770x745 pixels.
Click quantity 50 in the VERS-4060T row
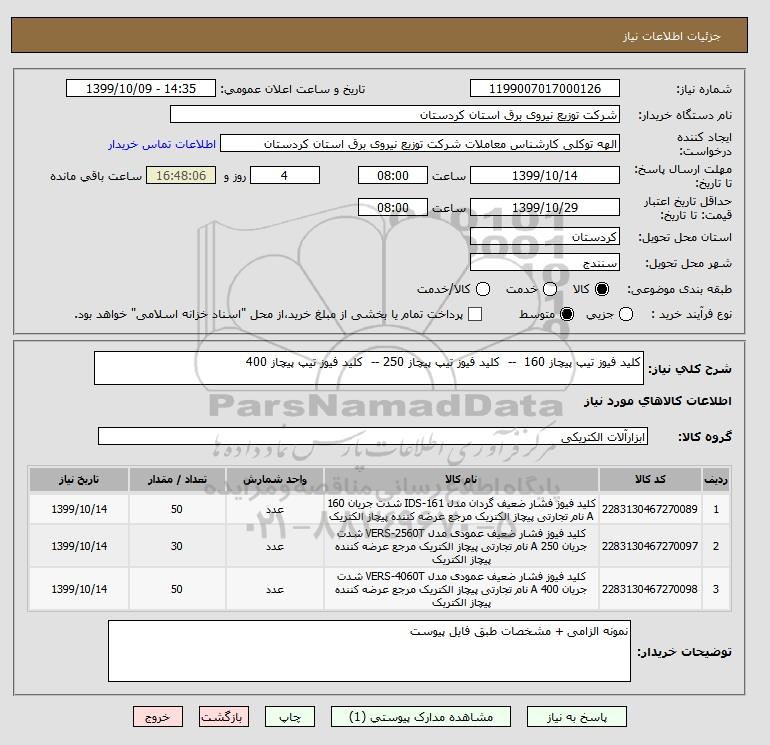(x=177, y=589)
